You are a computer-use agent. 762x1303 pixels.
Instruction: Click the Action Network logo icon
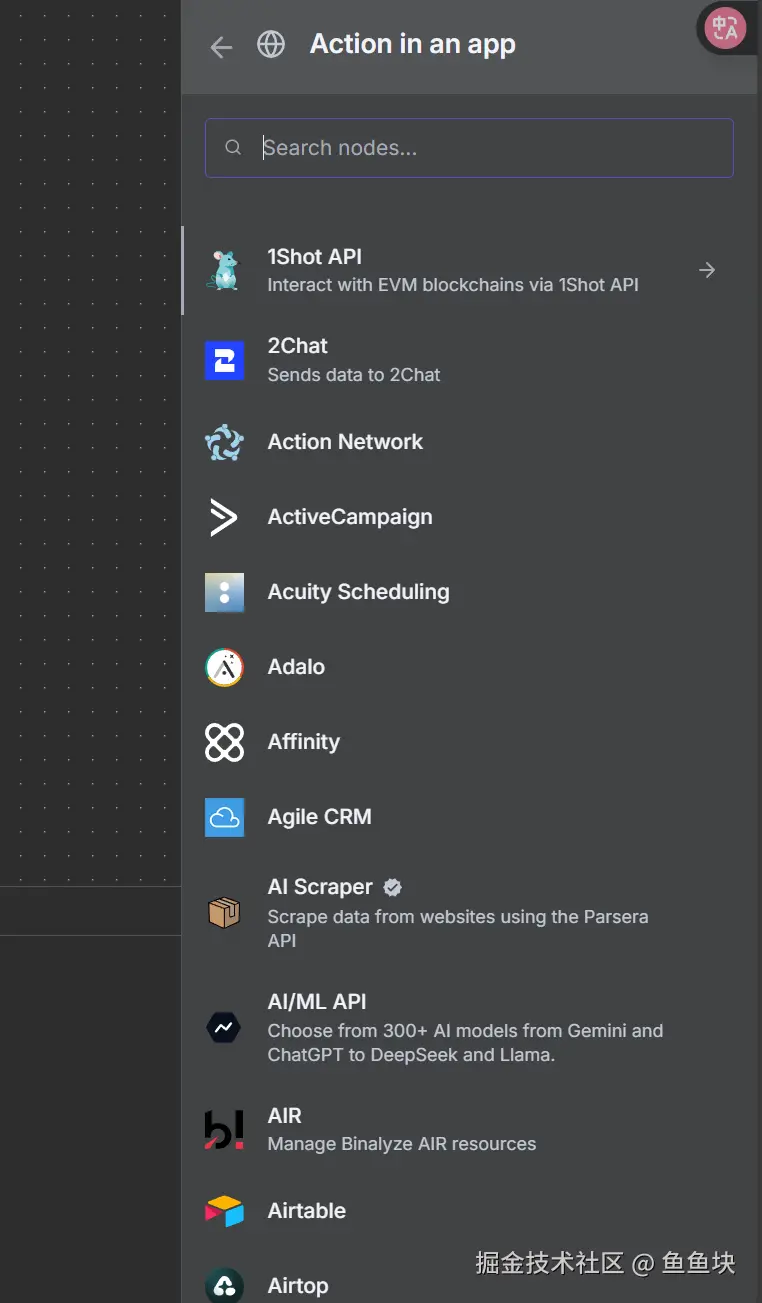click(224, 442)
